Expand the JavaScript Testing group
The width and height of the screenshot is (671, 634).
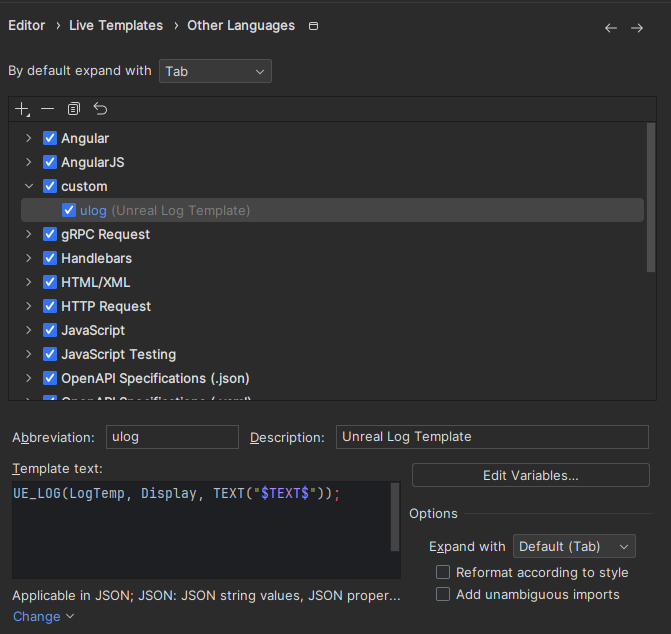tap(29, 354)
